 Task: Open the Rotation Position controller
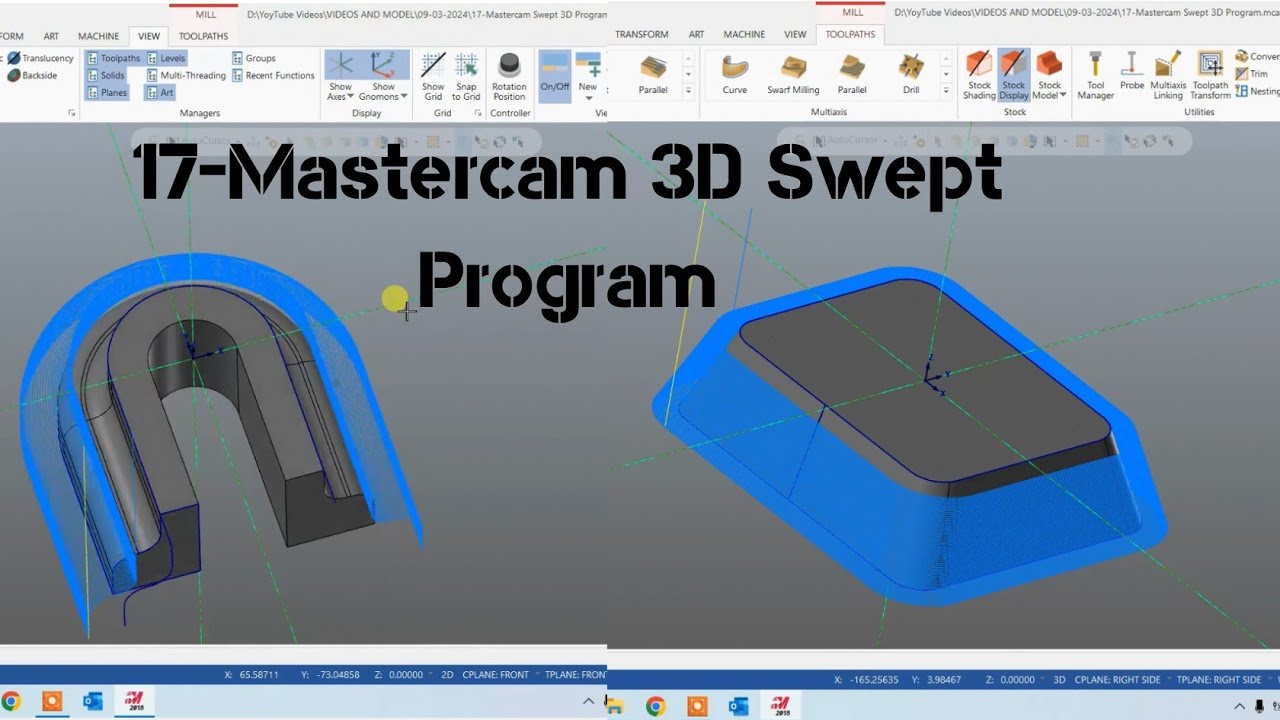pyautogui.click(x=509, y=76)
